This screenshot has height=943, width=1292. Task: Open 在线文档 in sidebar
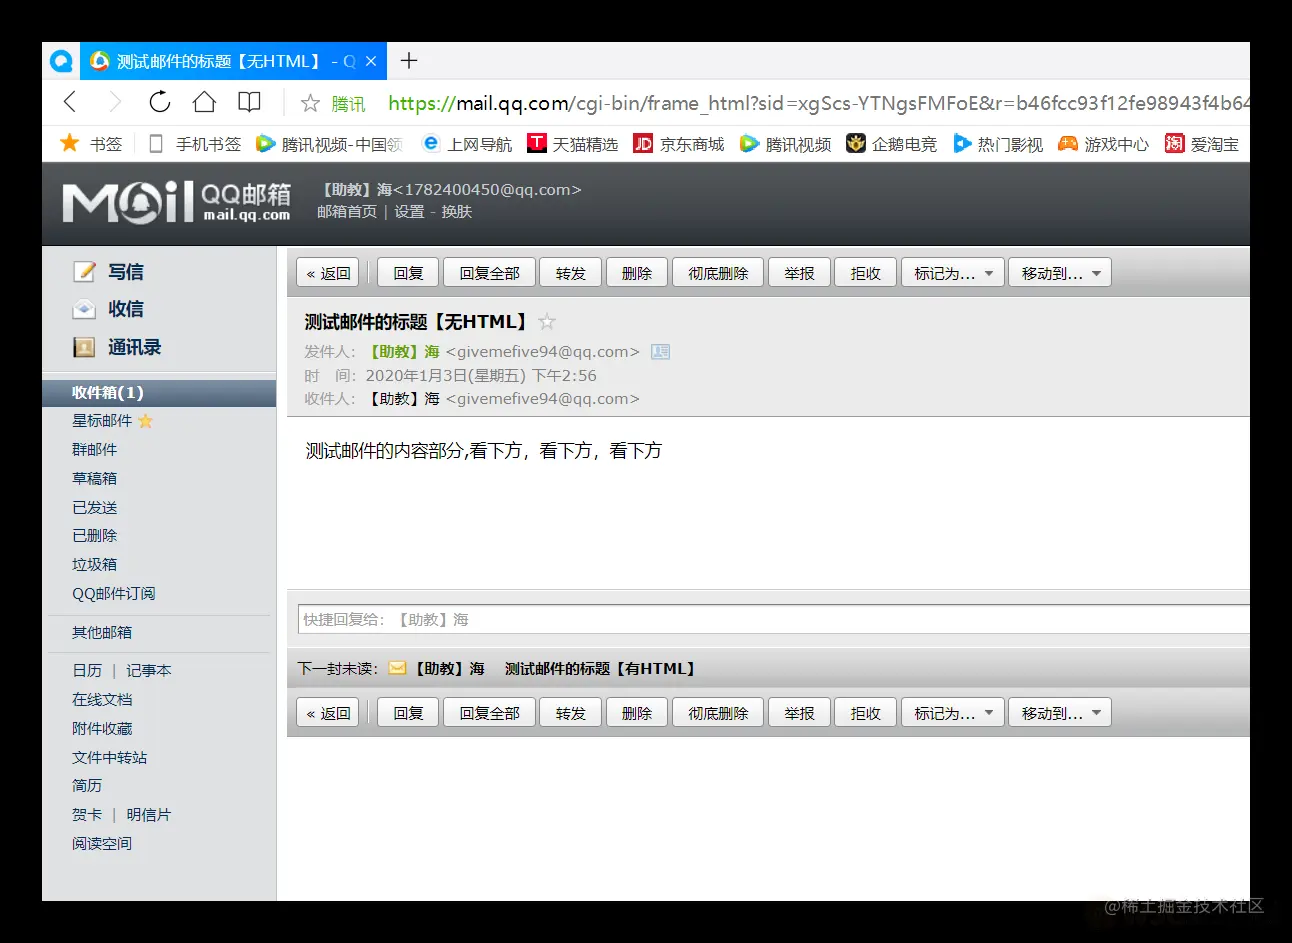(102, 700)
